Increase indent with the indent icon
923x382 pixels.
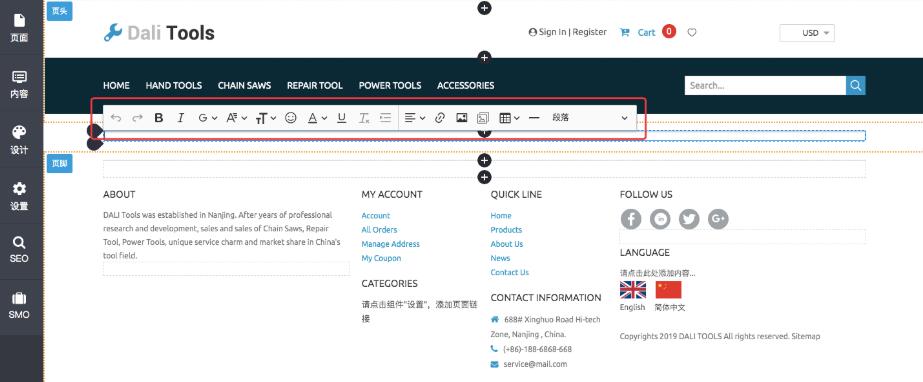click(386, 118)
